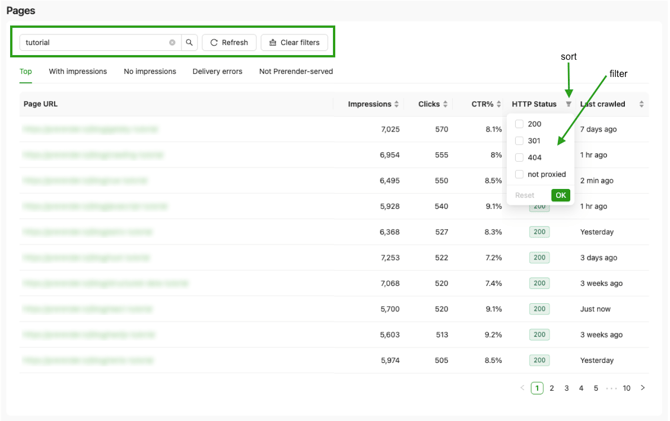Go to page 10
Viewport: 670px width, 421px height.
click(626, 388)
